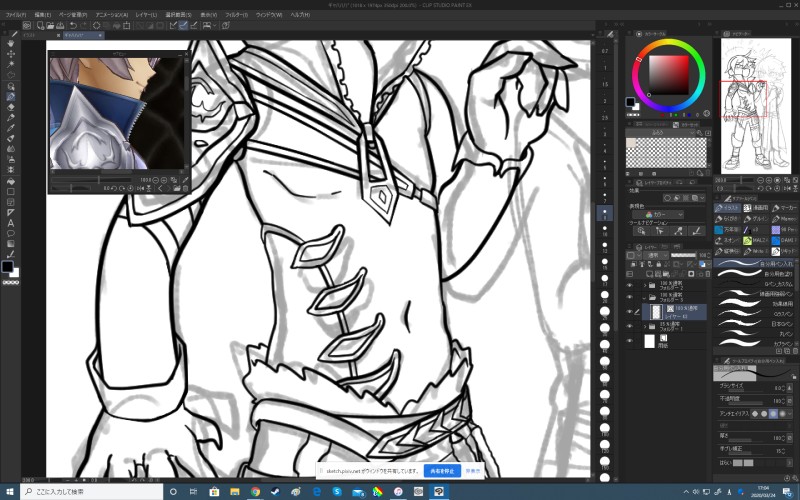Toggle Snap to special ruler in command bar
Screen dimensions: 800x500
[184, 25]
